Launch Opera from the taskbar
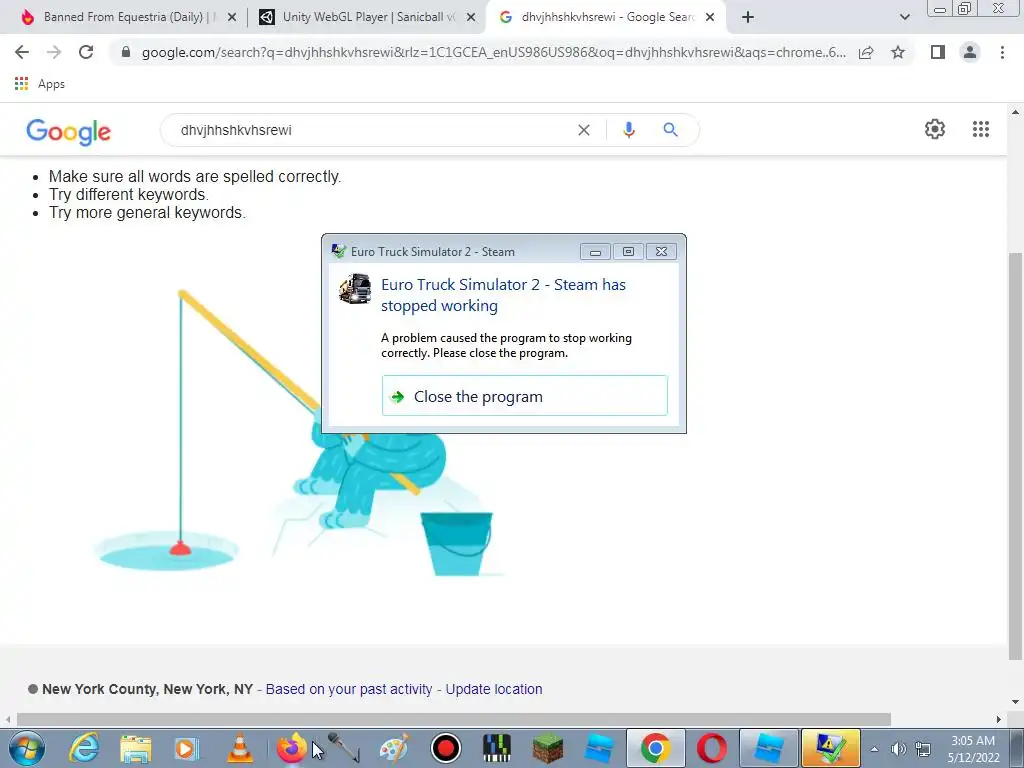This screenshot has height=768, width=1024. (711, 748)
